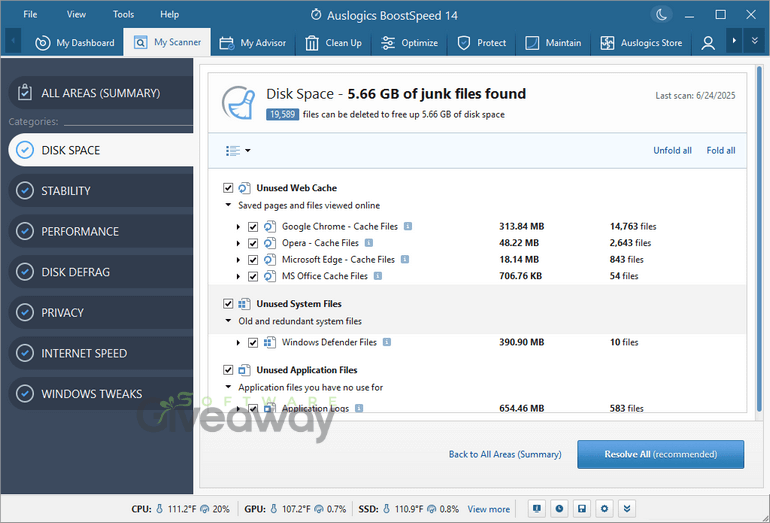Collapse Saved pages and files viewed online

[x=228, y=205]
